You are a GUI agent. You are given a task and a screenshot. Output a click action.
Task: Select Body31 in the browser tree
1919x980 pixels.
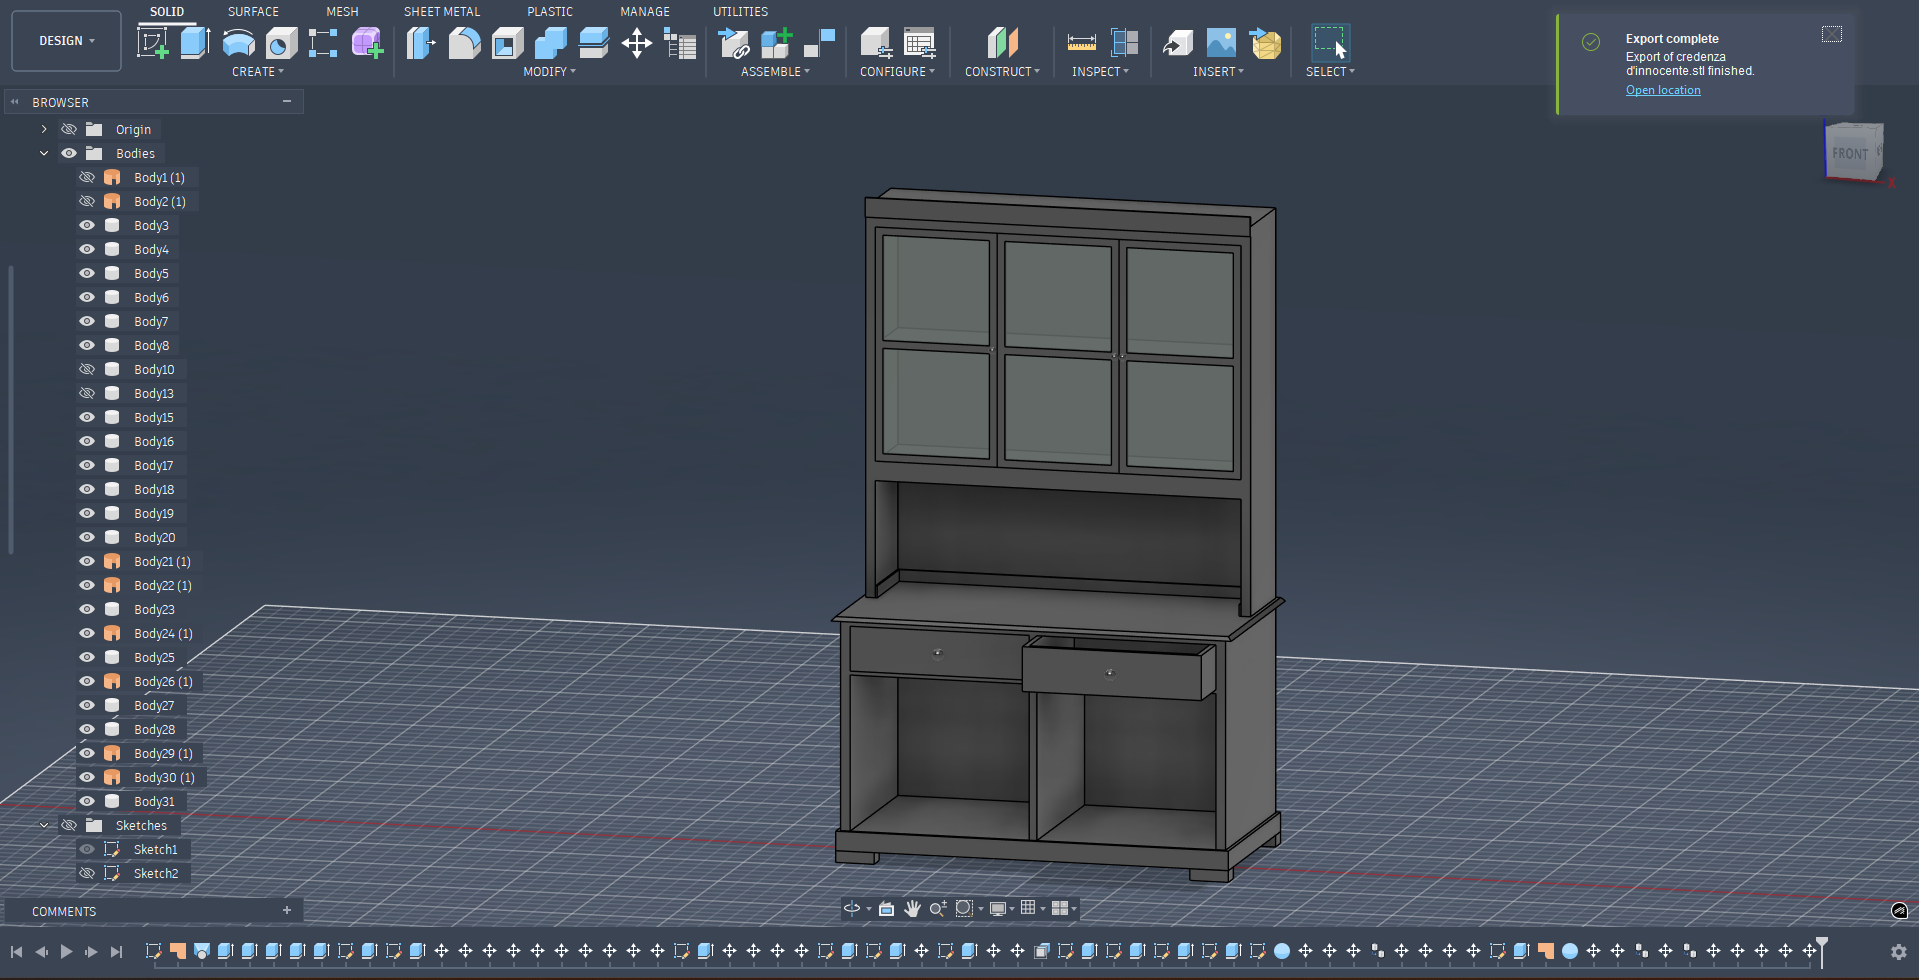coord(154,802)
